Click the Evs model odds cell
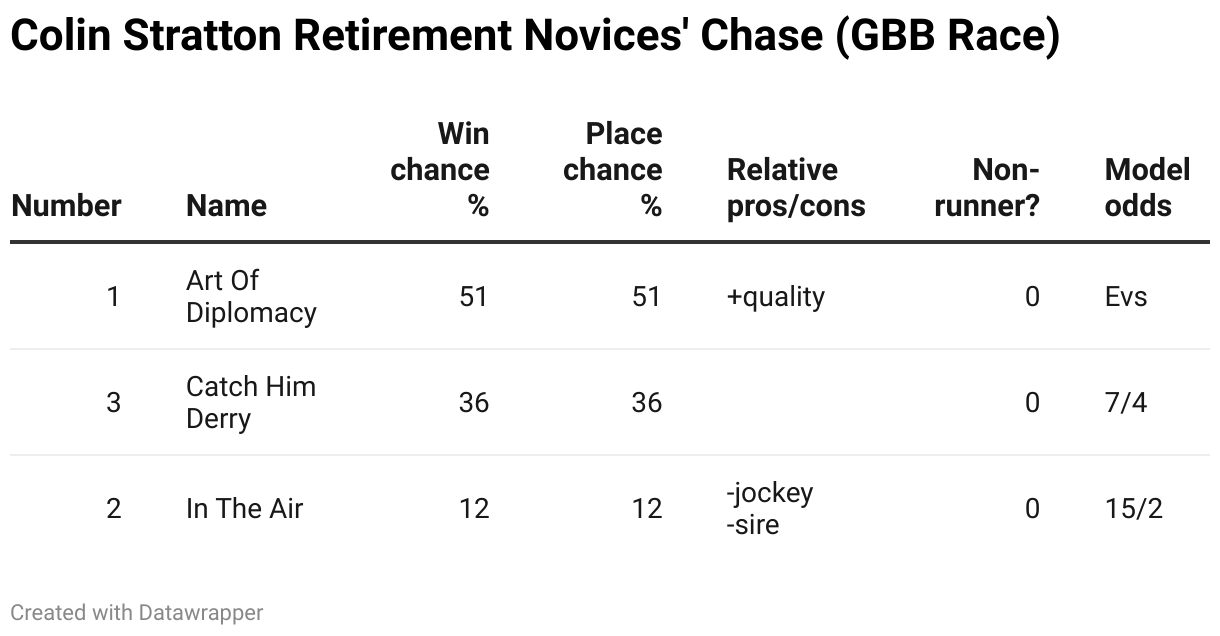Viewport: 1220px width, 636px height. 1126,297
